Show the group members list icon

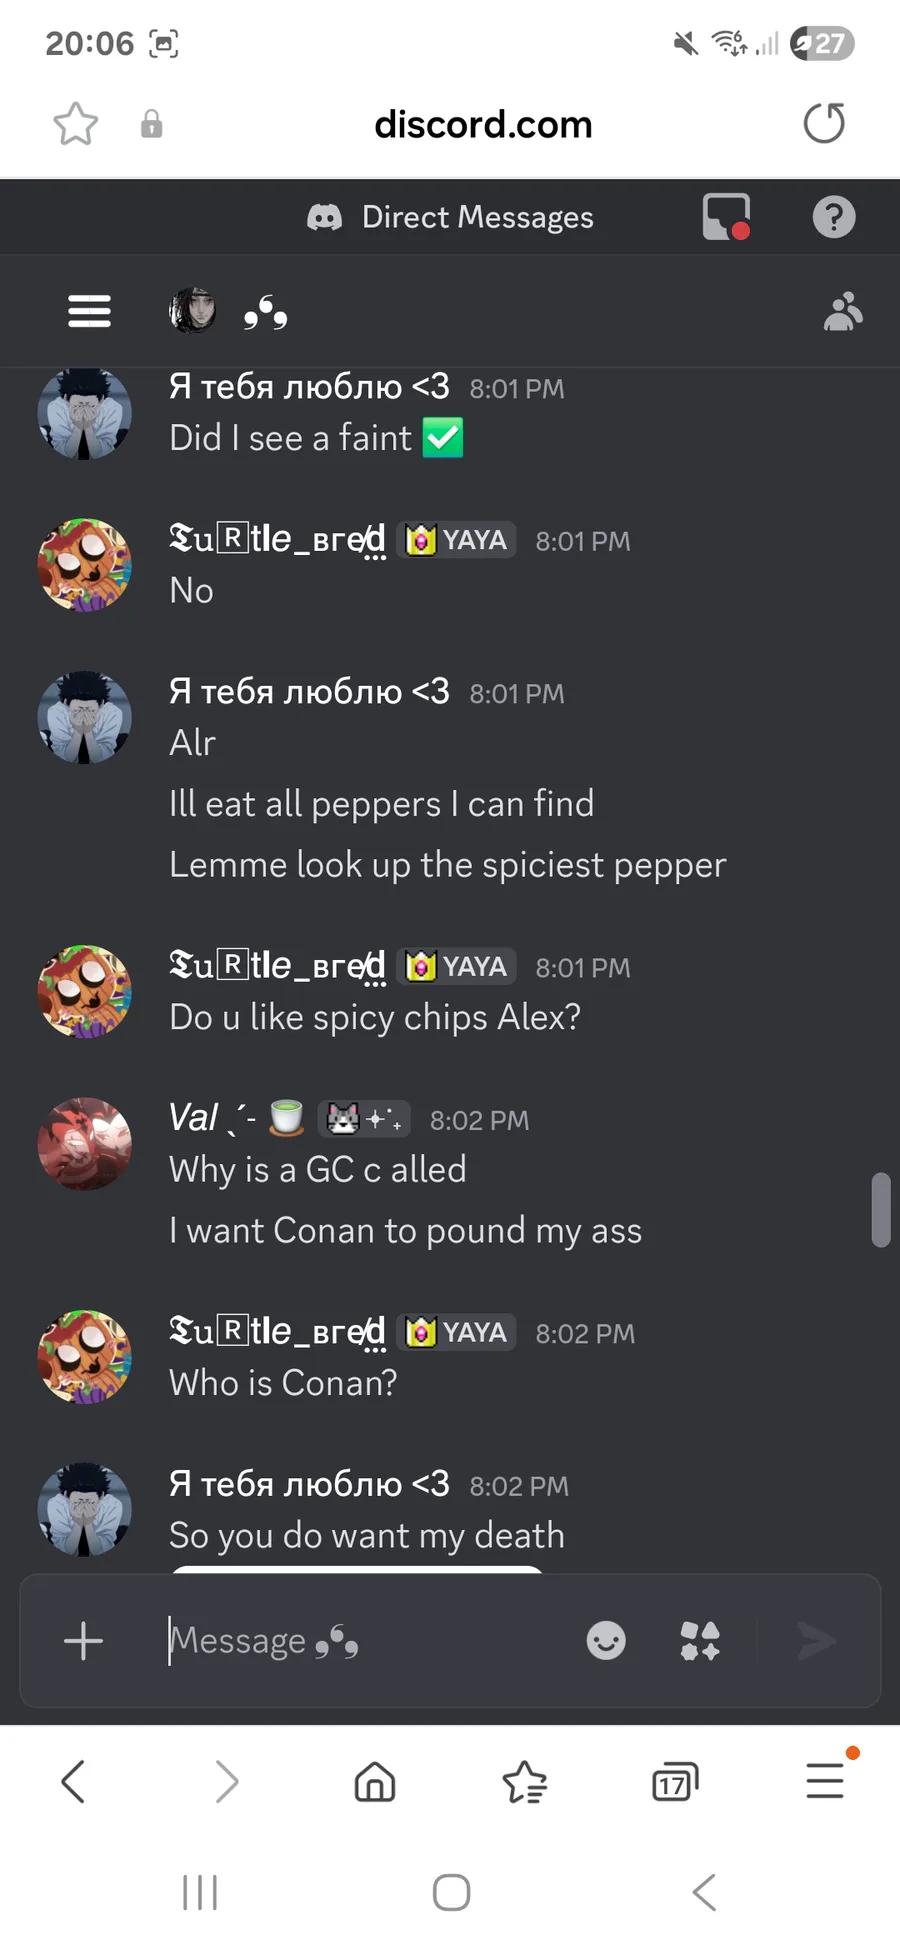843,311
